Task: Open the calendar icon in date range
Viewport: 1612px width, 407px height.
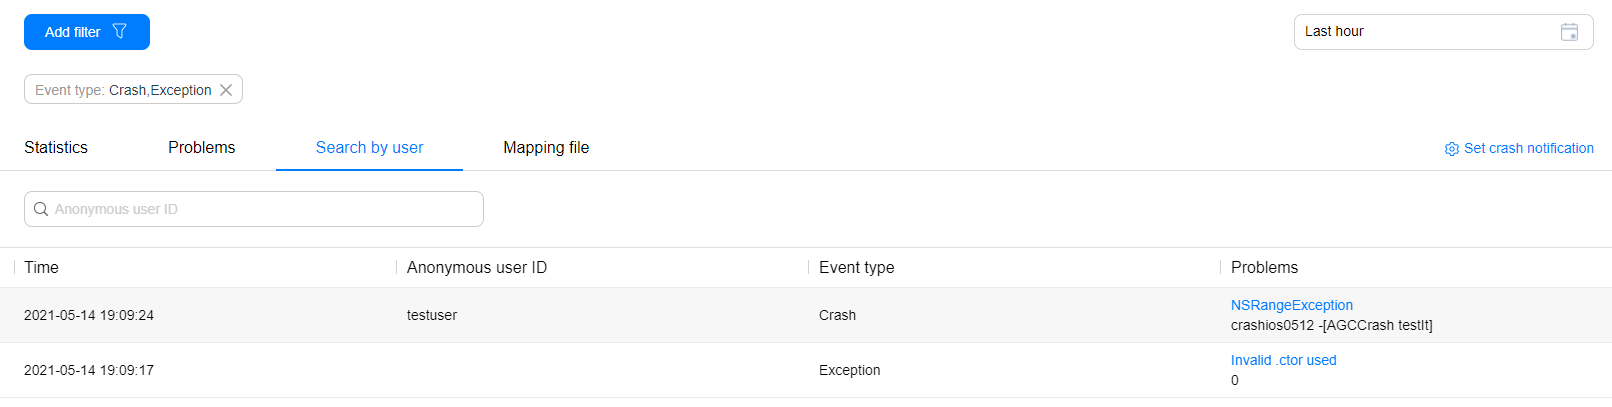Action: pos(1569,32)
